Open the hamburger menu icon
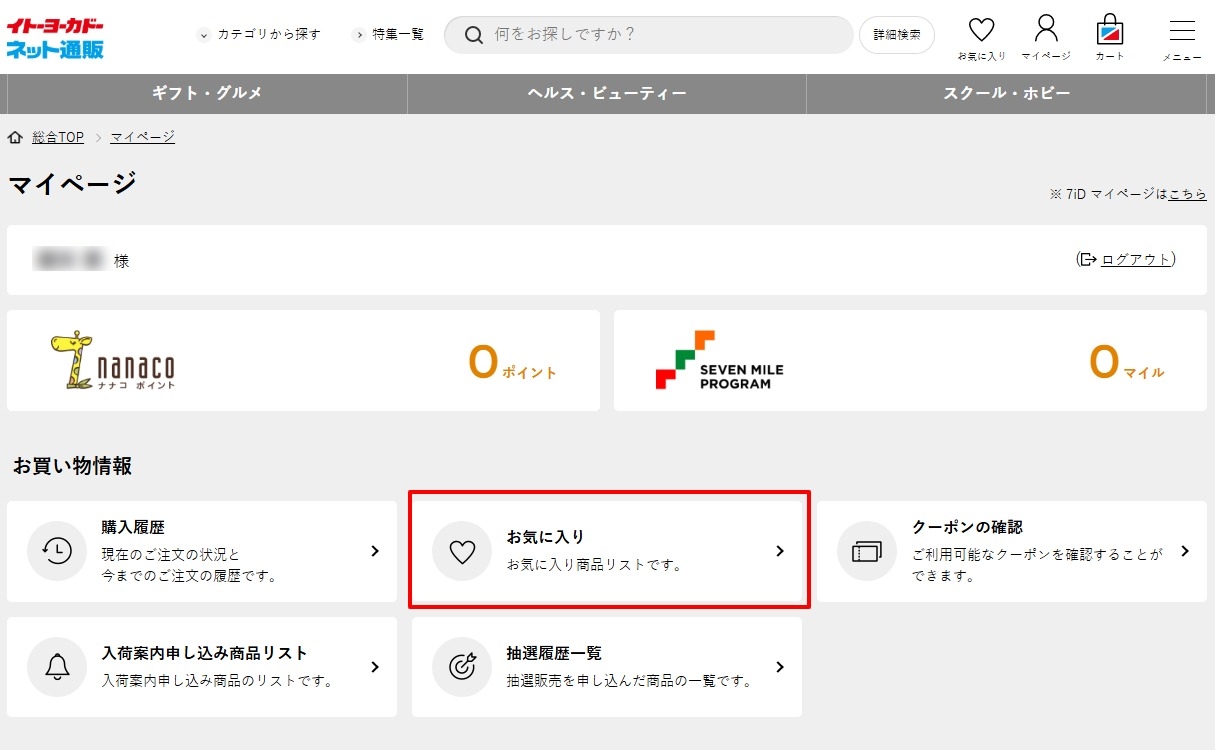The width and height of the screenshot is (1215, 750). [x=1182, y=32]
